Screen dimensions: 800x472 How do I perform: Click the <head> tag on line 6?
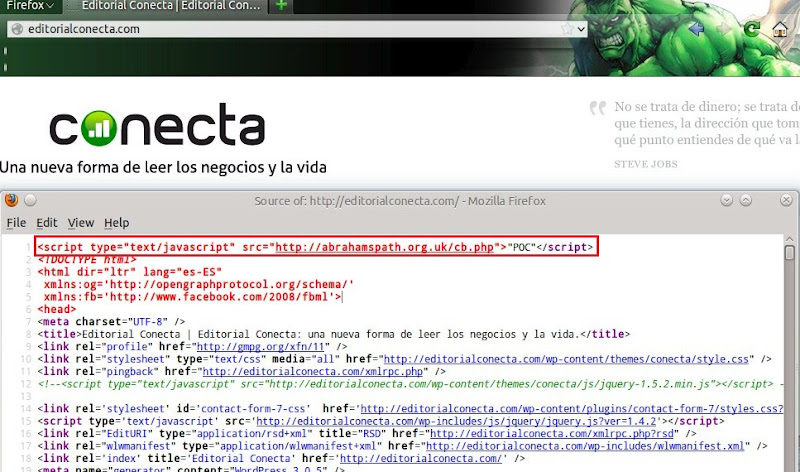point(57,309)
